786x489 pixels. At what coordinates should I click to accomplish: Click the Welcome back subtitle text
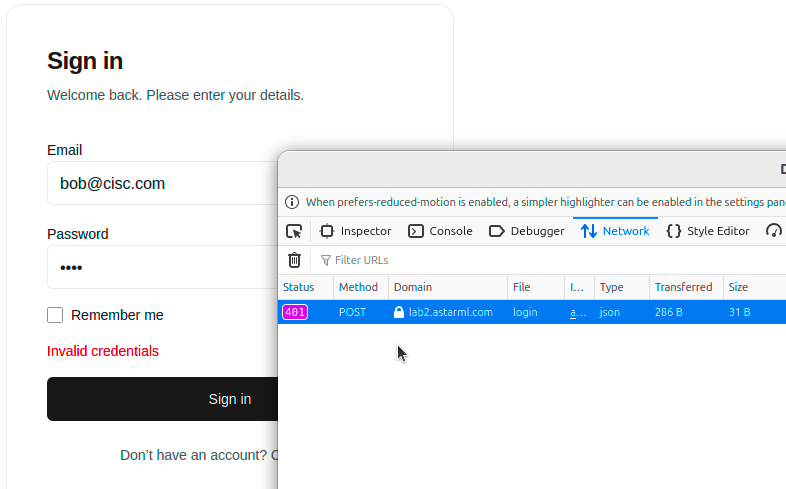tap(175, 95)
